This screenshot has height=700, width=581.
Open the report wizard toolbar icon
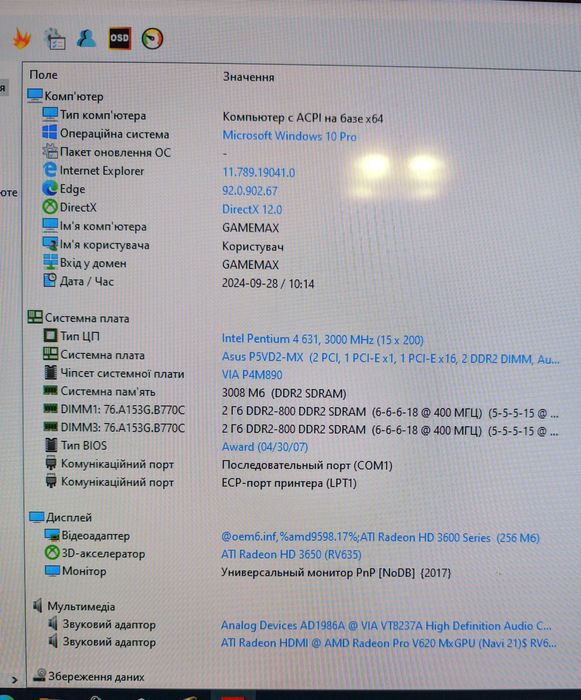[x=55, y=39]
